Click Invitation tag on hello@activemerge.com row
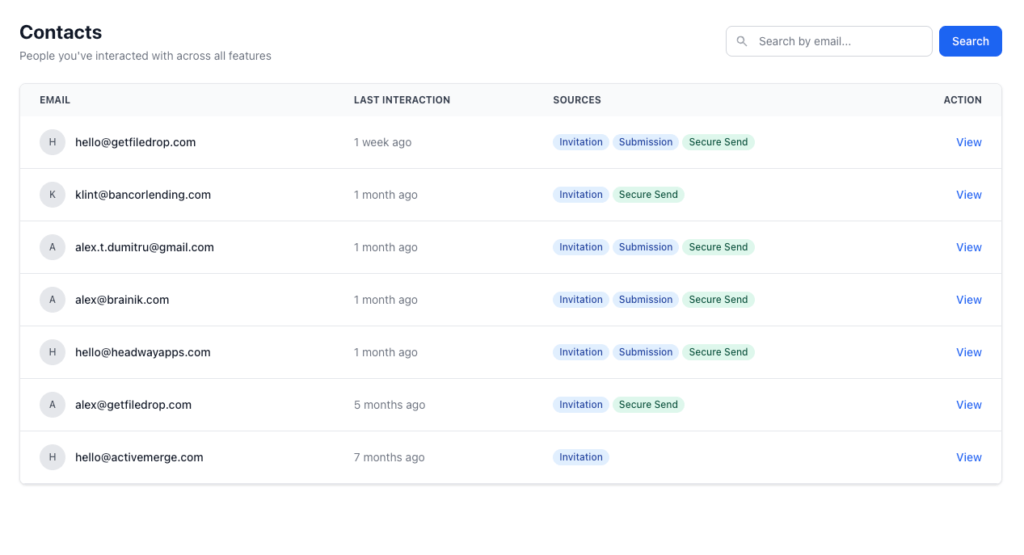This screenshot has height=555, width=1024. pyautogui.click(x=581, y=457)
